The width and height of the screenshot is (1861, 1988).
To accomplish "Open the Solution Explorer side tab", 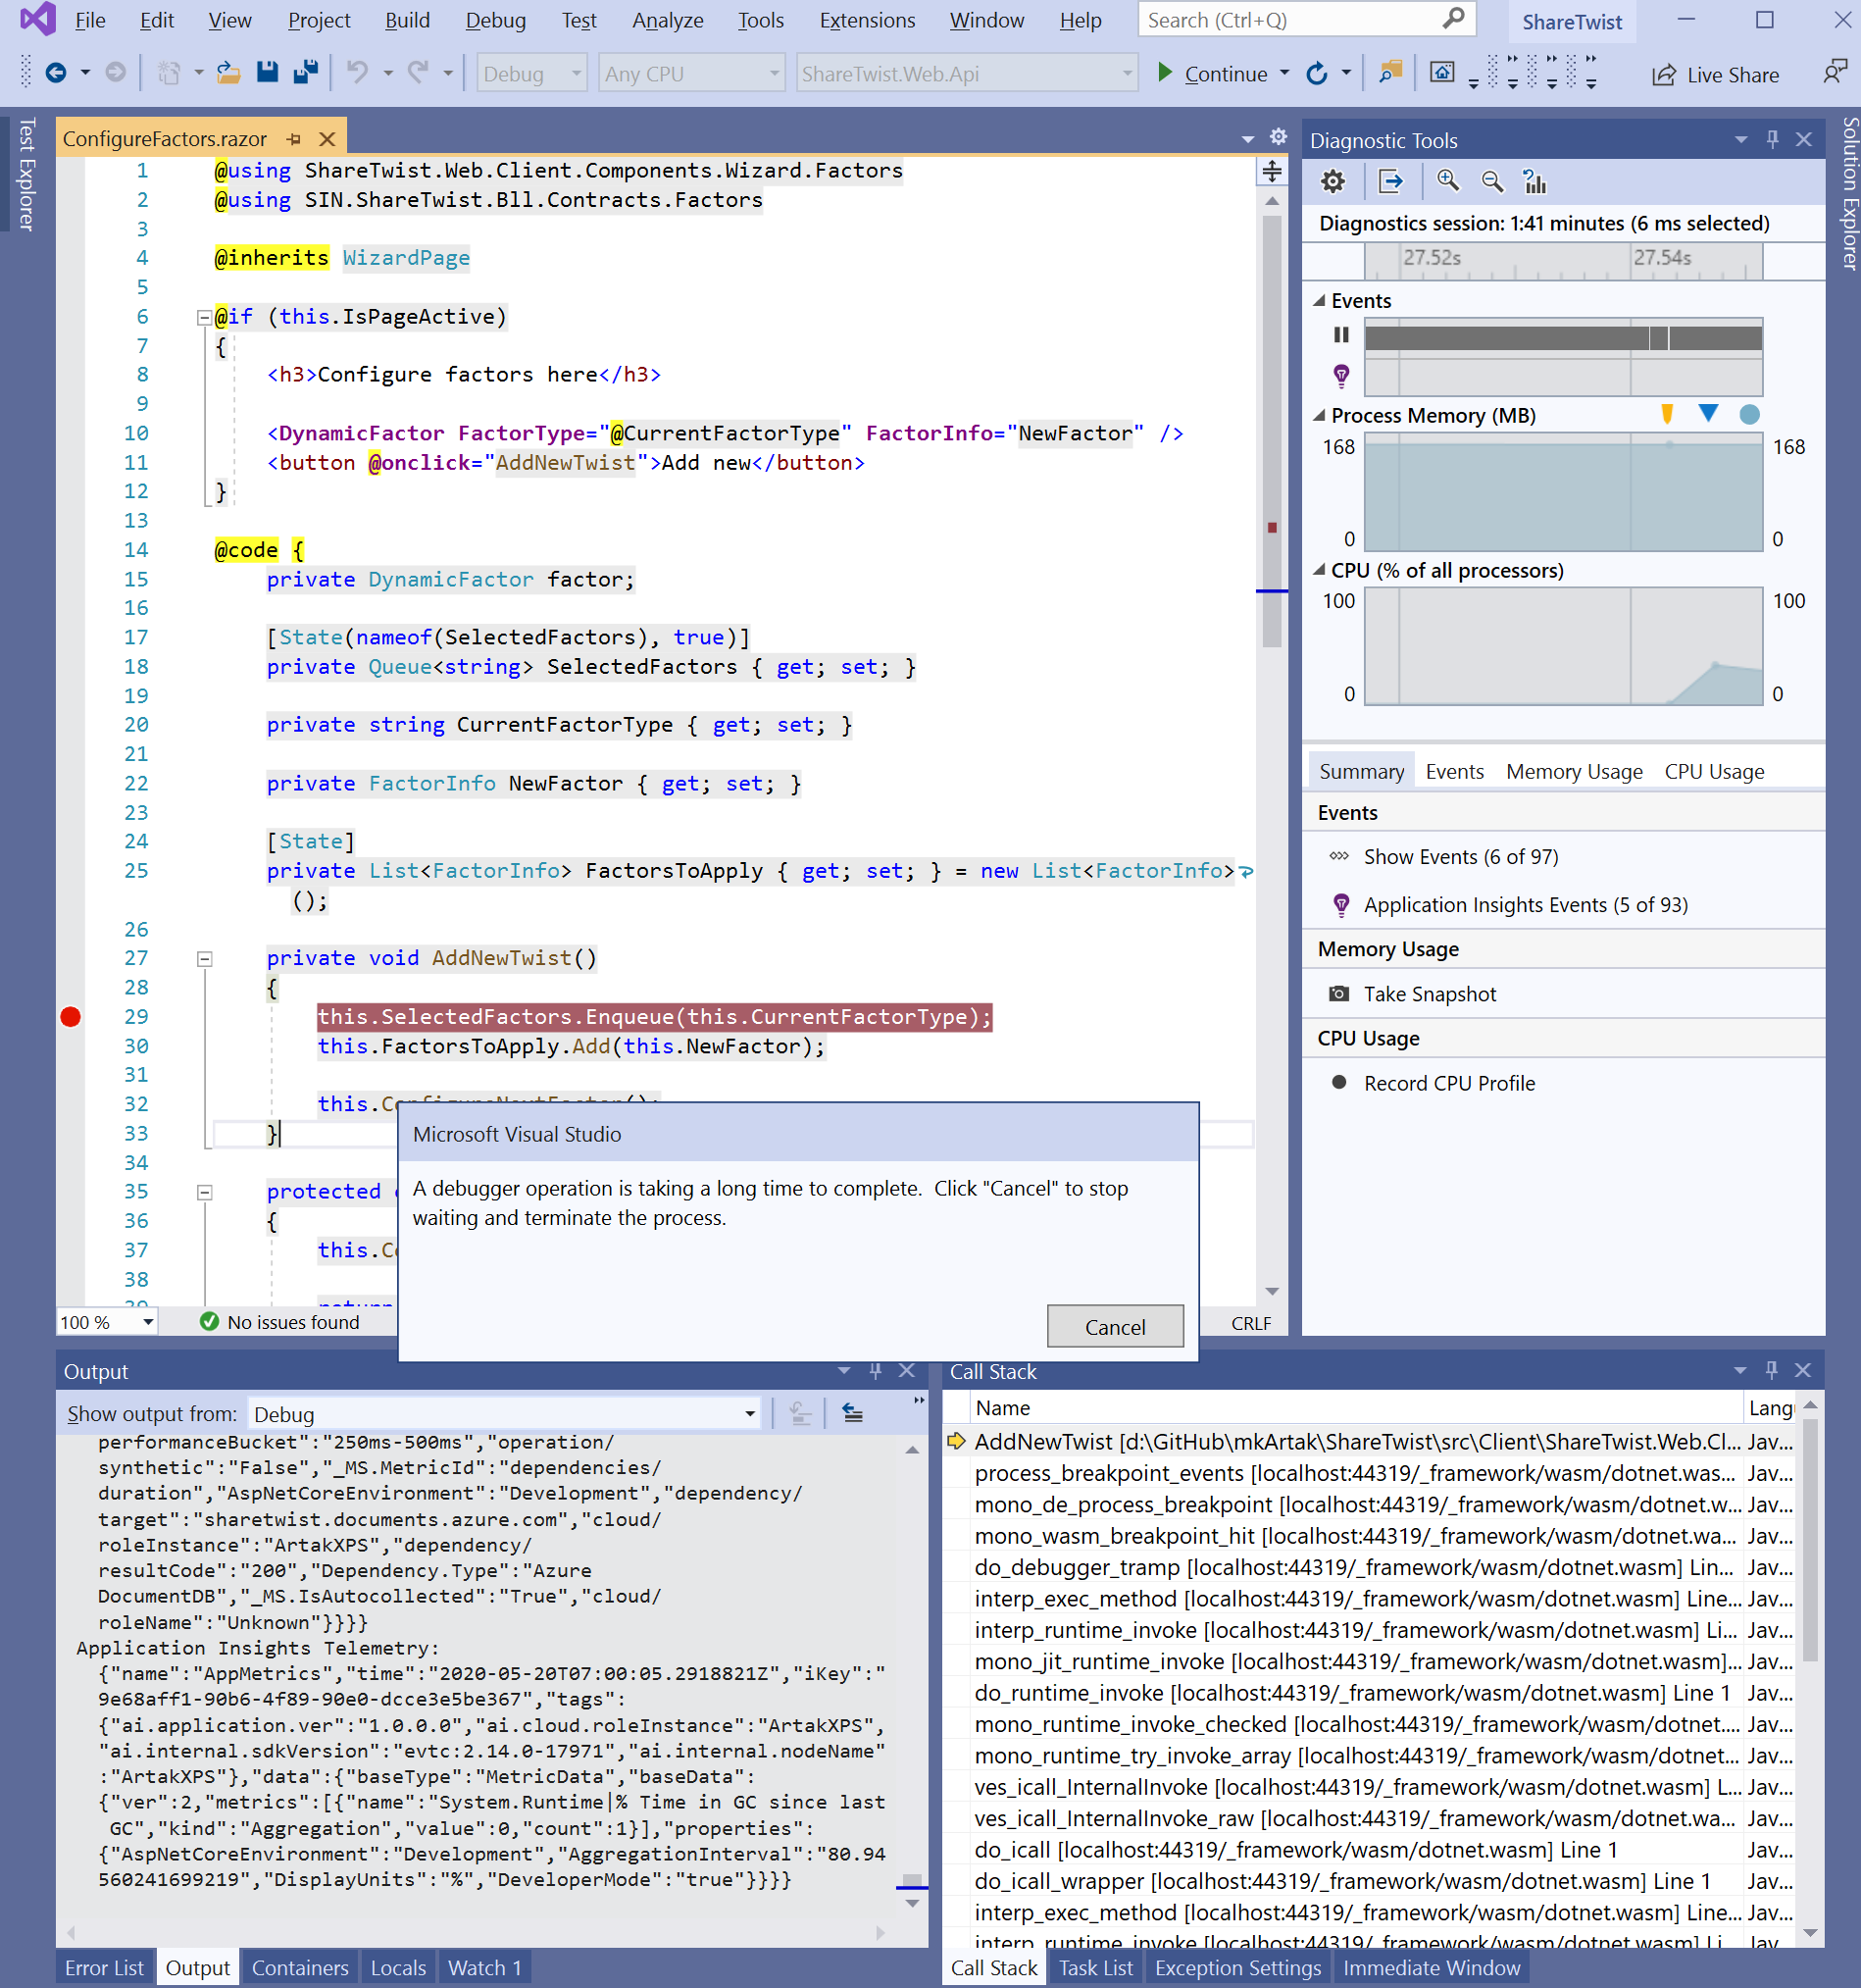I will pyautogui.click(x=1849, y=193).
